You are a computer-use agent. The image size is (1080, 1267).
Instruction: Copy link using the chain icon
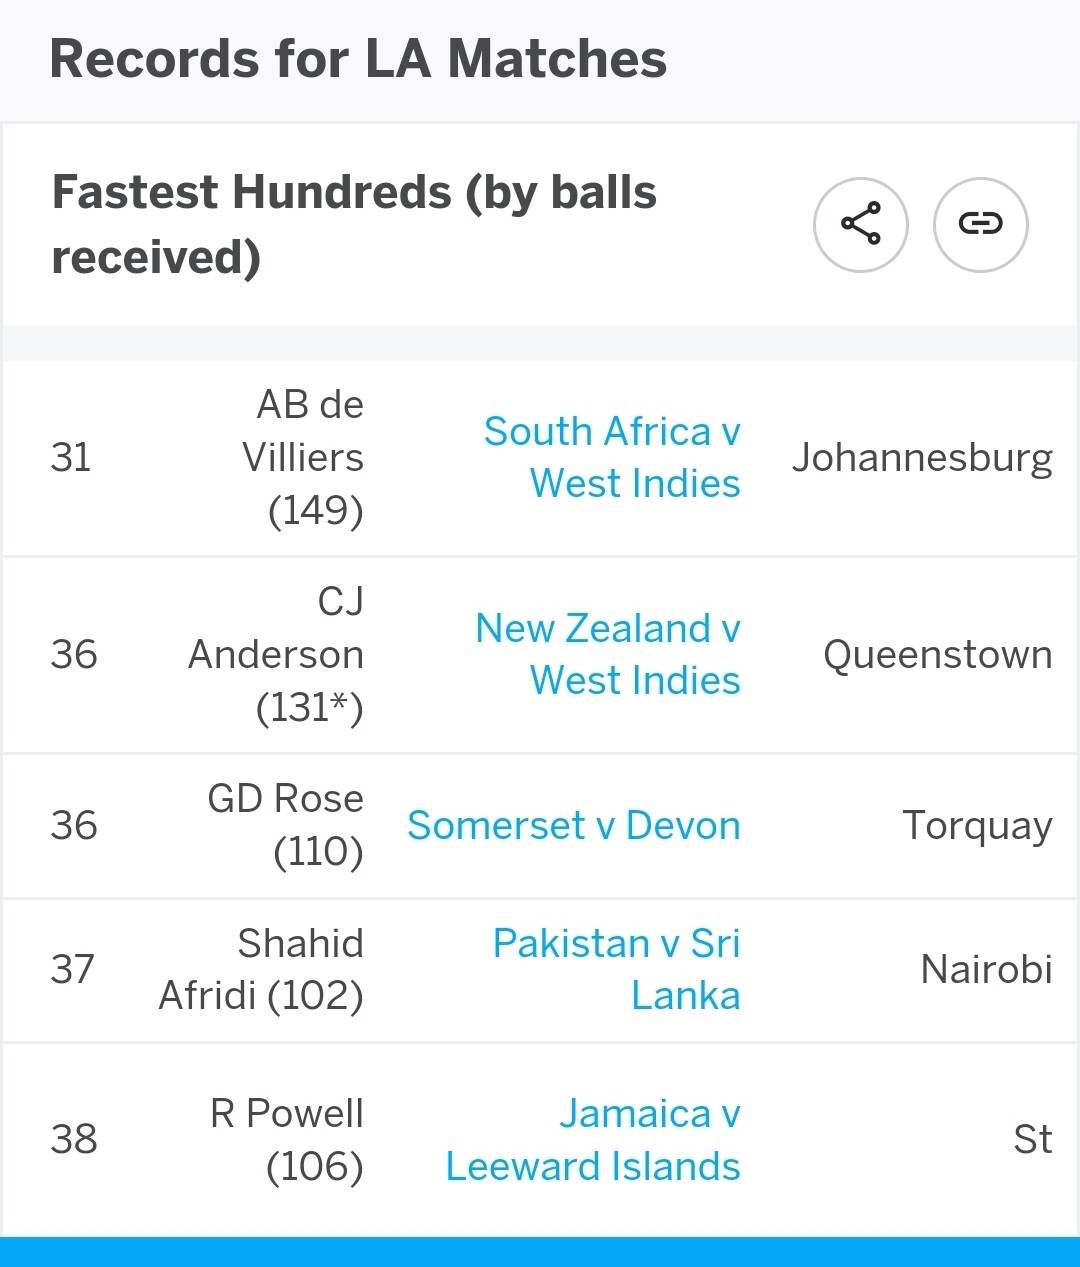click(981, 224)
